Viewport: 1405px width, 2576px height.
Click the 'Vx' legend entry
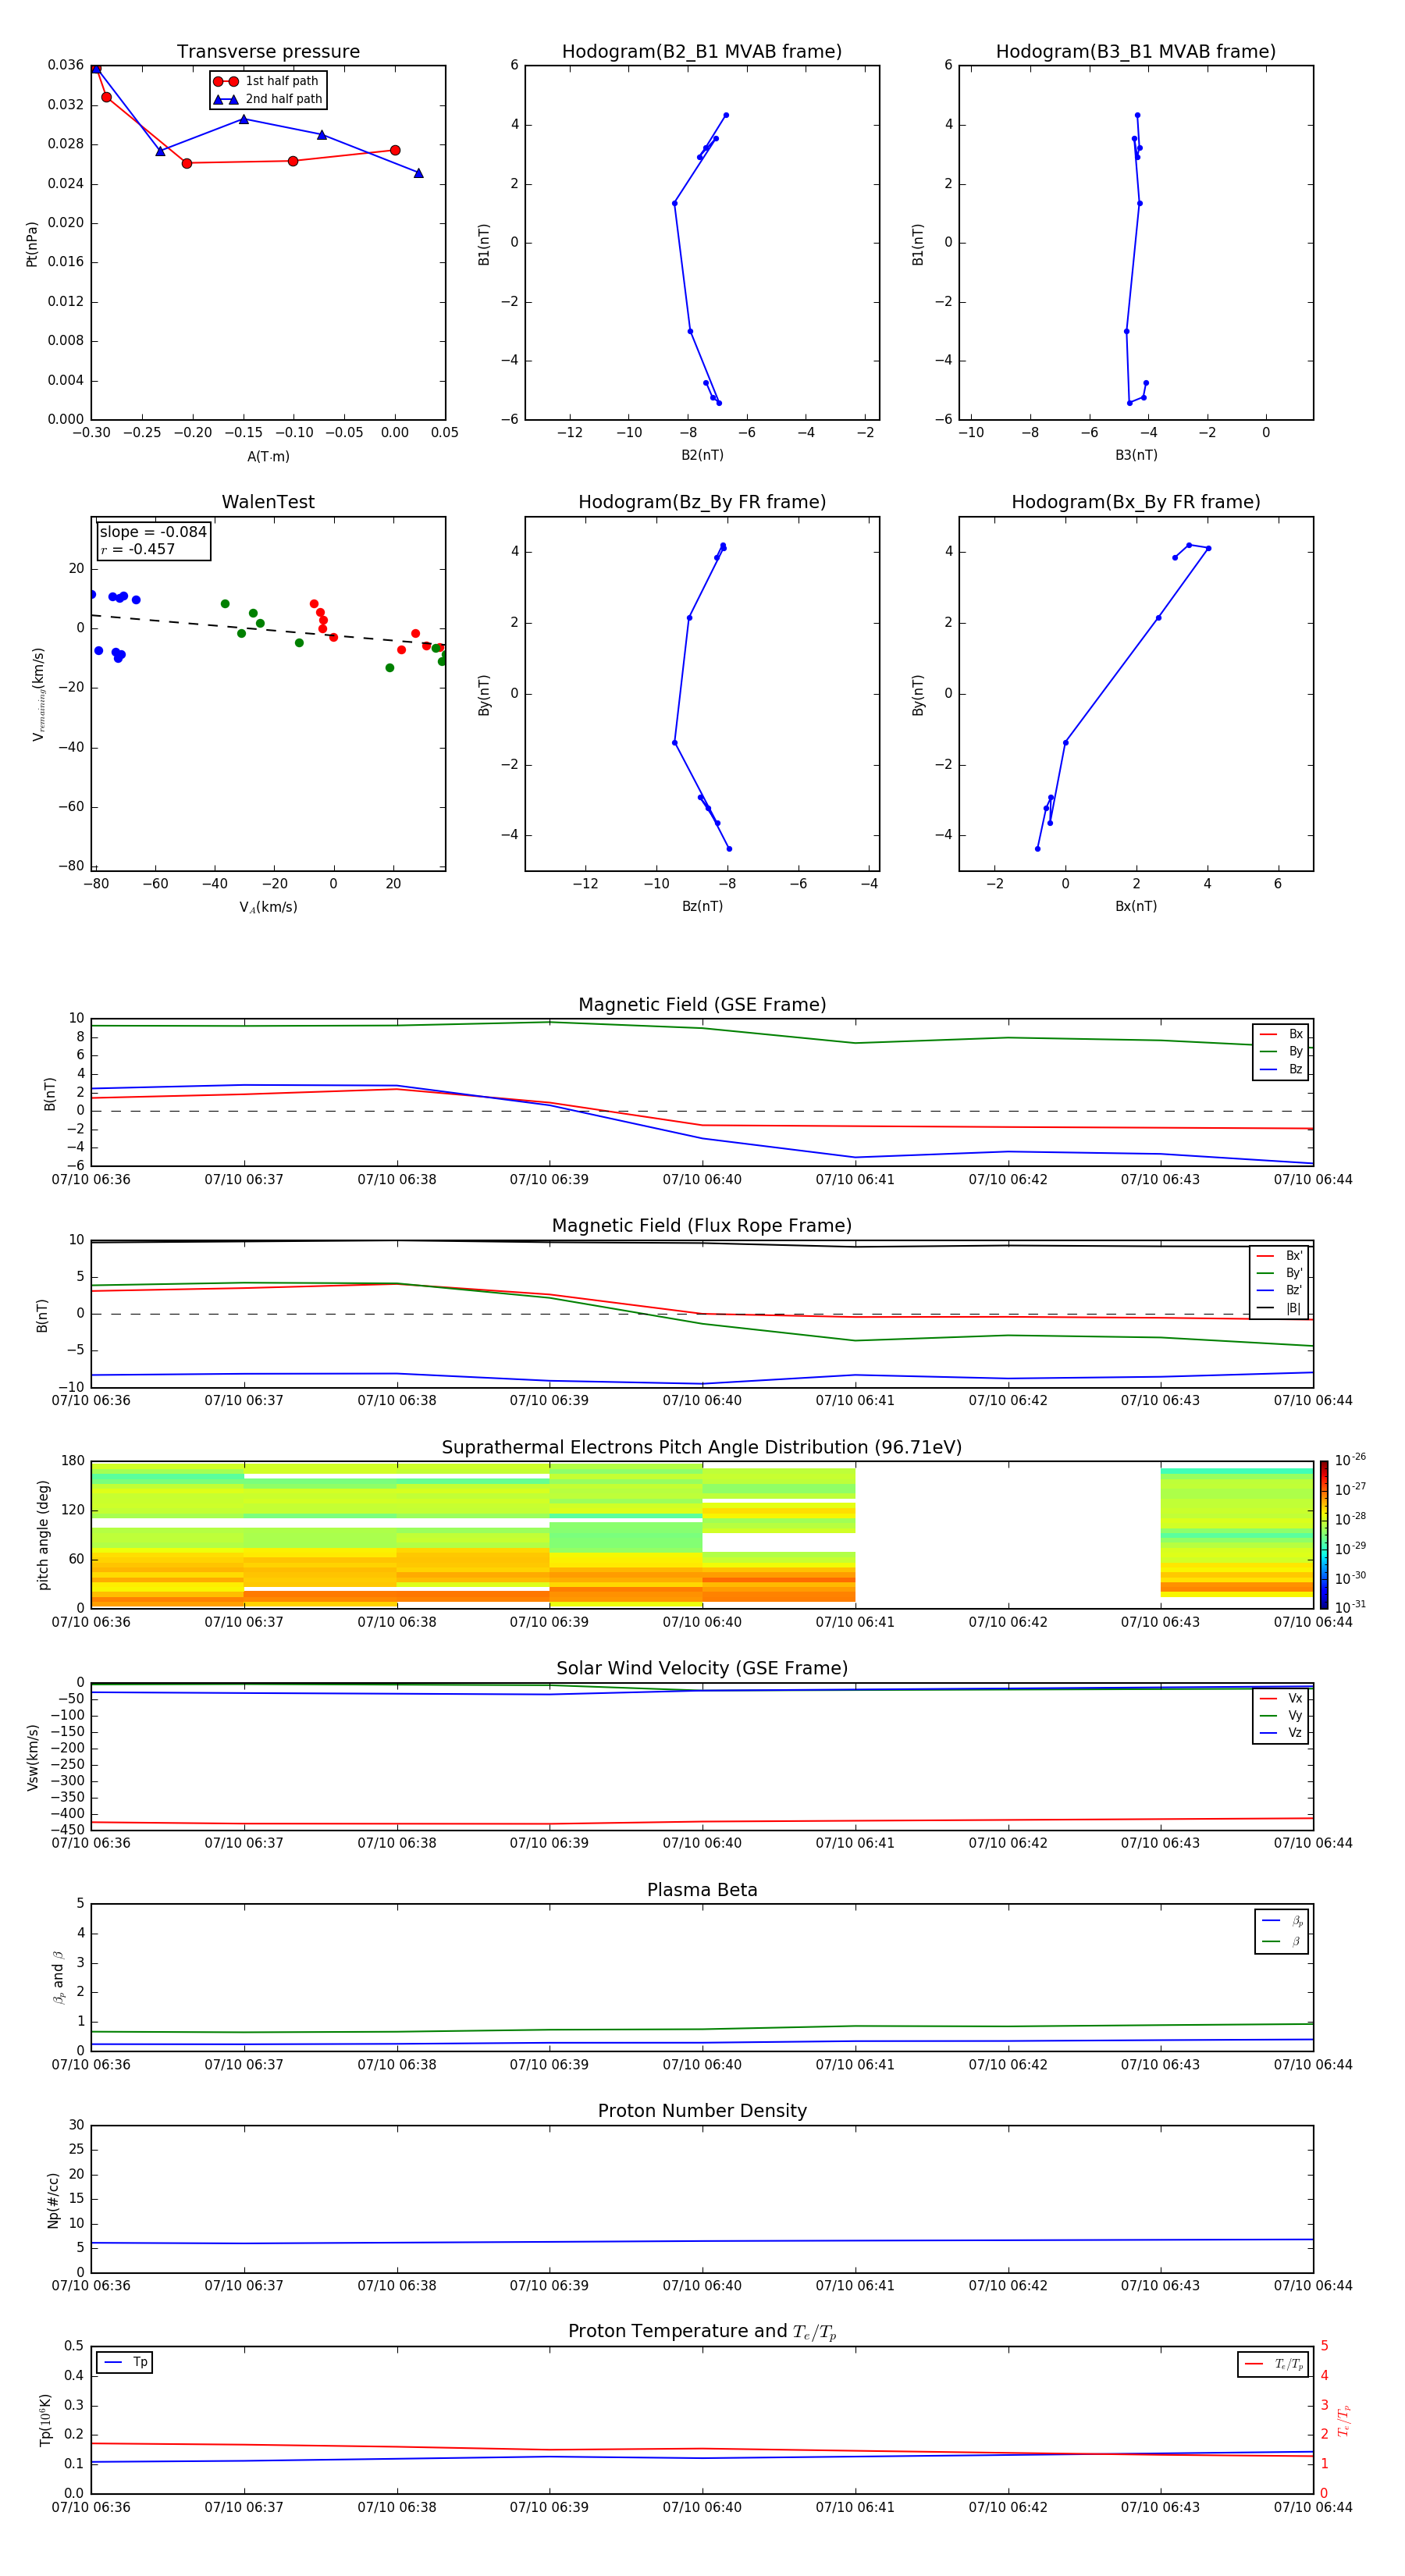coord(1282,1698)
